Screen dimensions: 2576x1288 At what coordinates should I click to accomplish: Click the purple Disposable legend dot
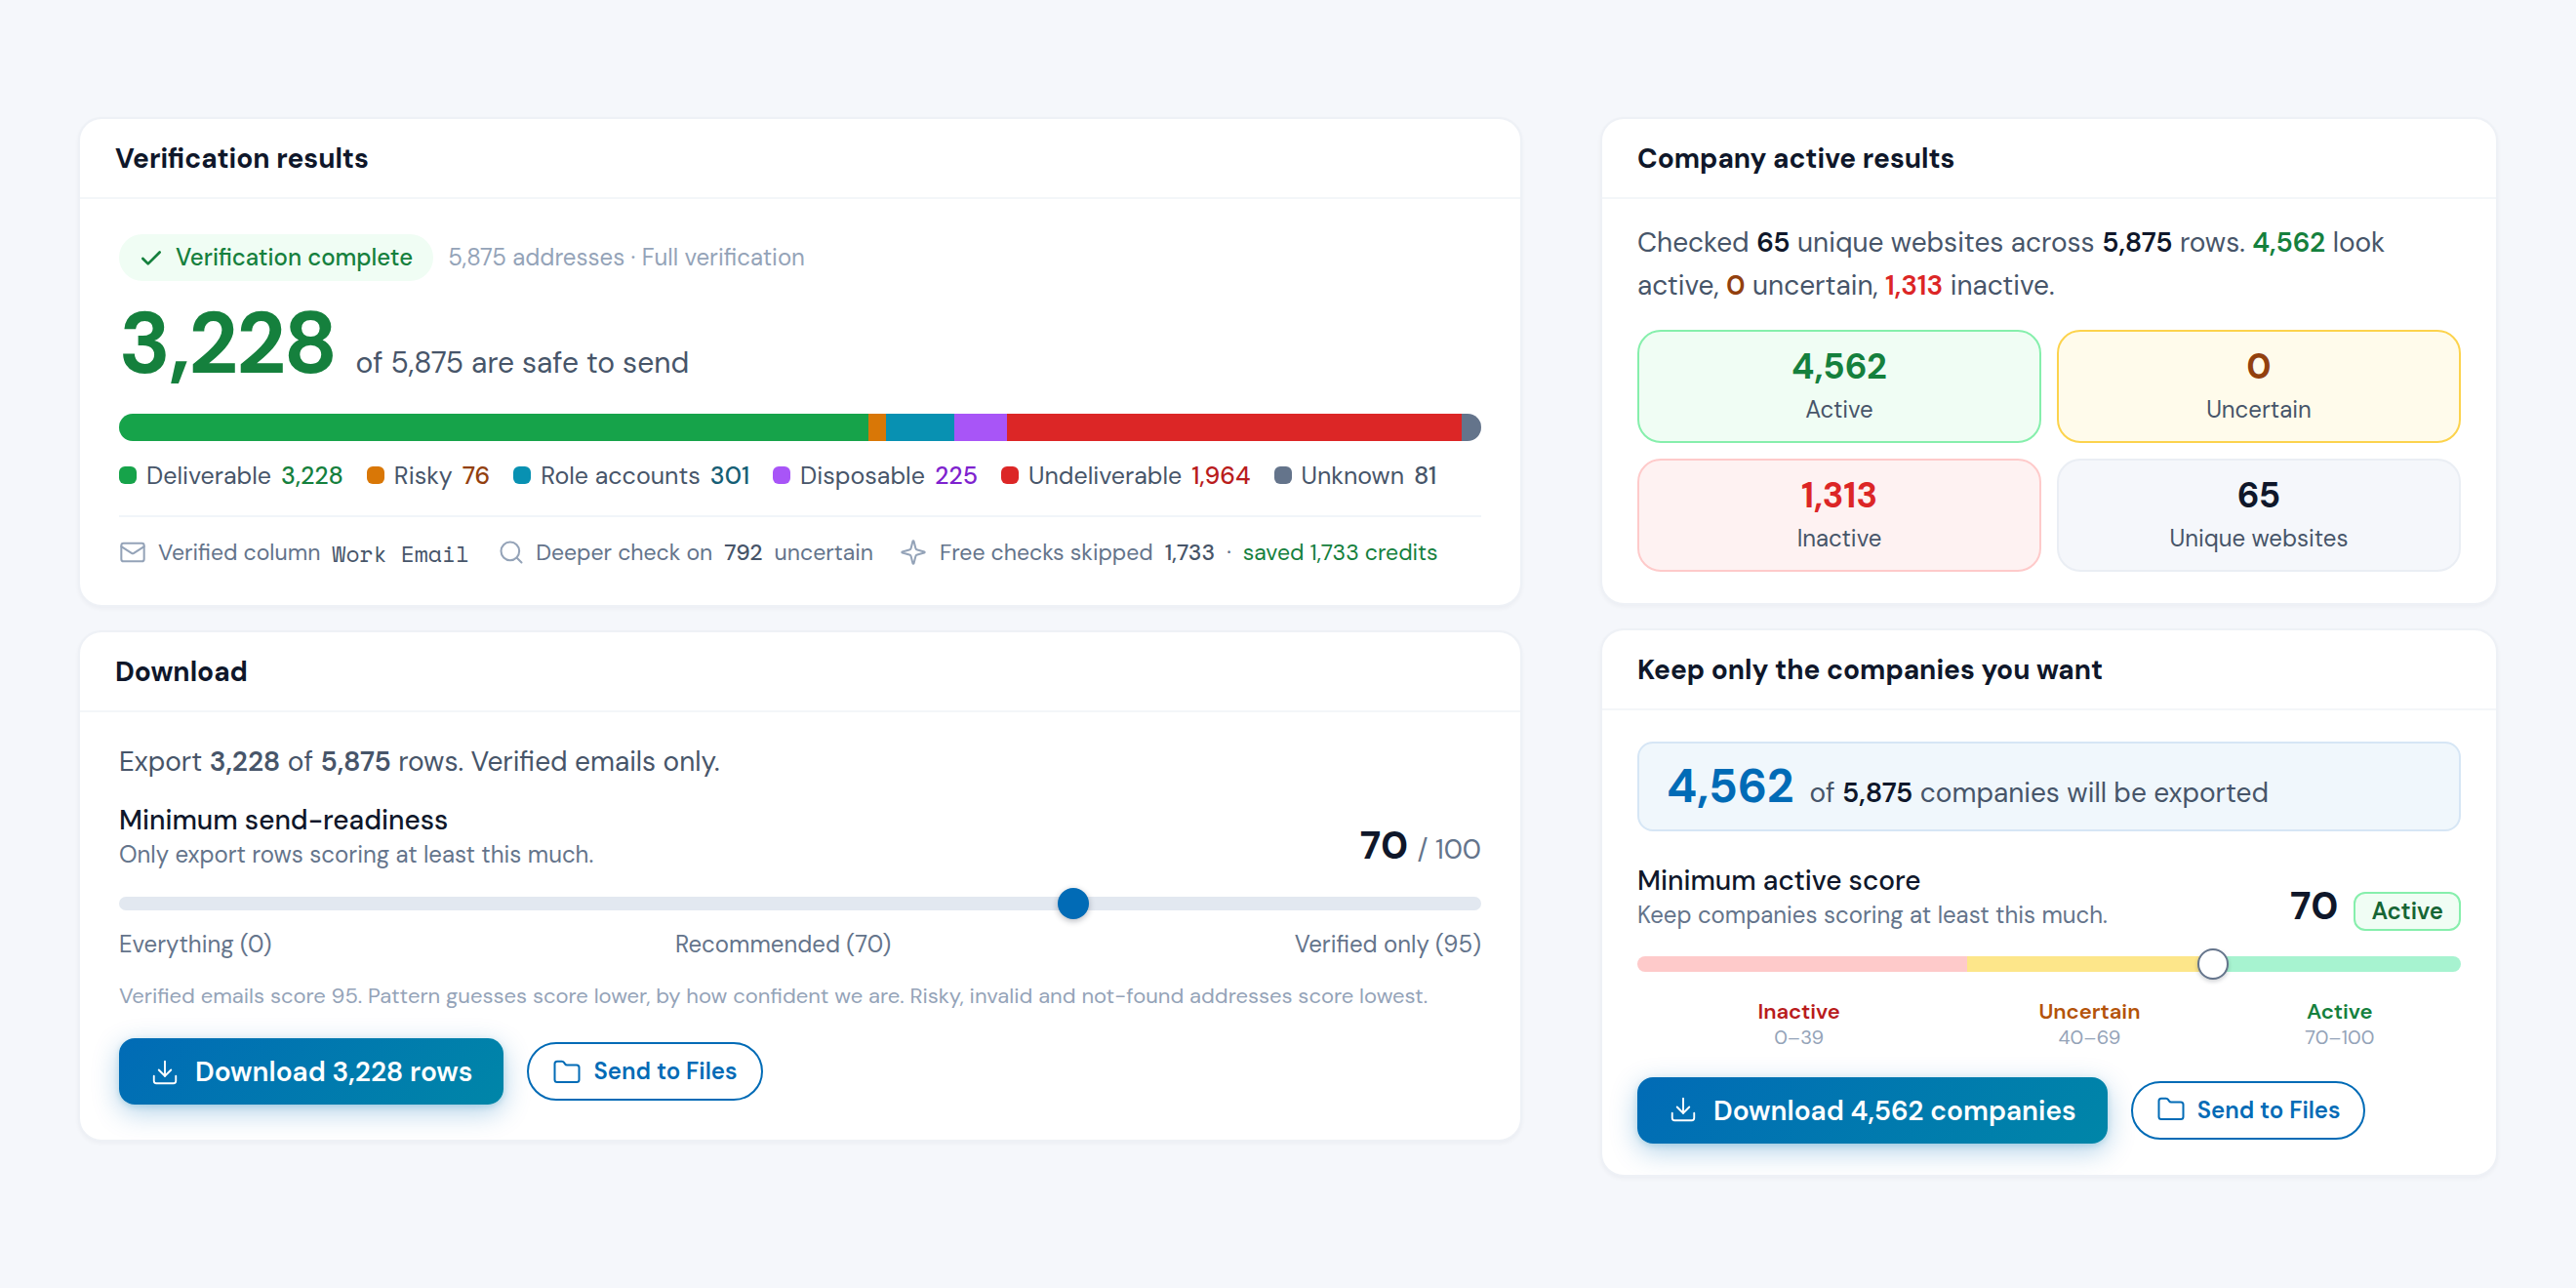coord(781,476)
